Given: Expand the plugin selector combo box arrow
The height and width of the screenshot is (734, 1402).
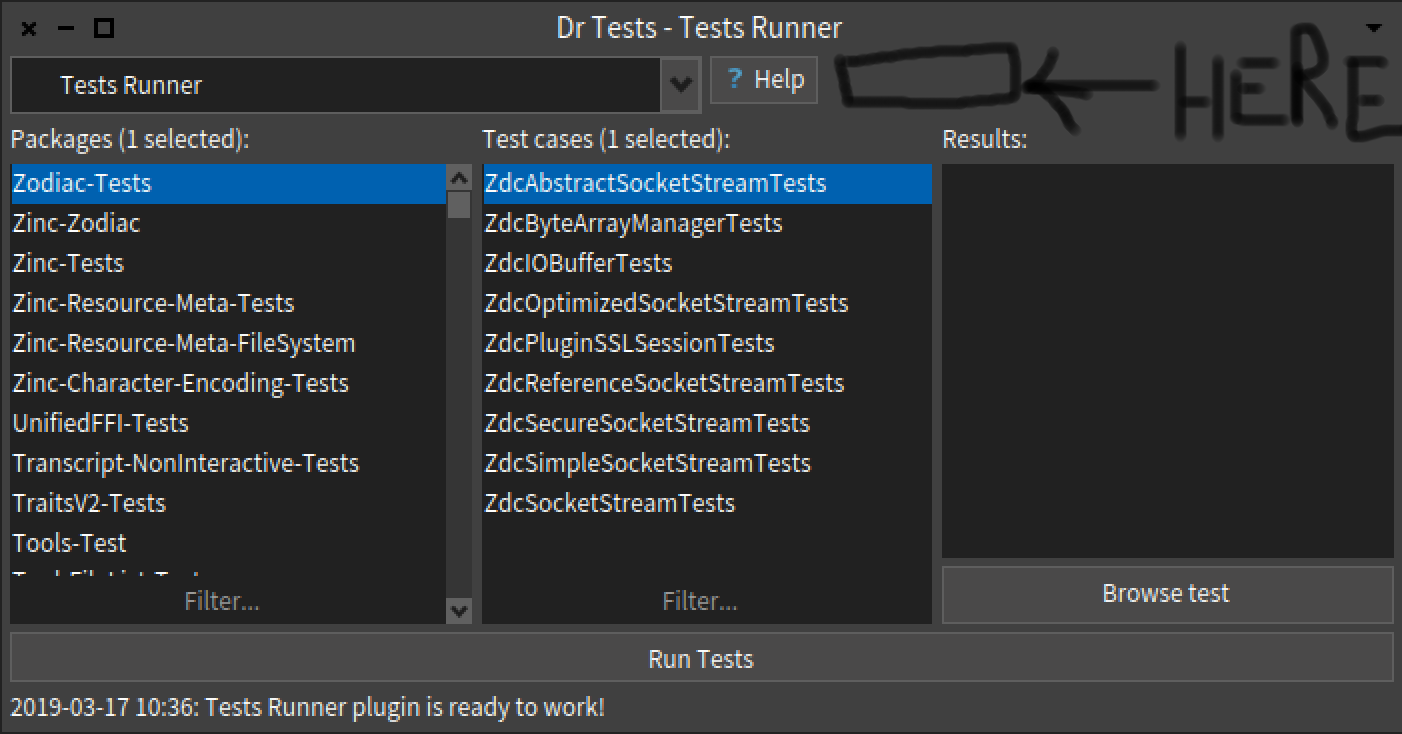Looking at the screenshot, I should [x=678, y=84].
